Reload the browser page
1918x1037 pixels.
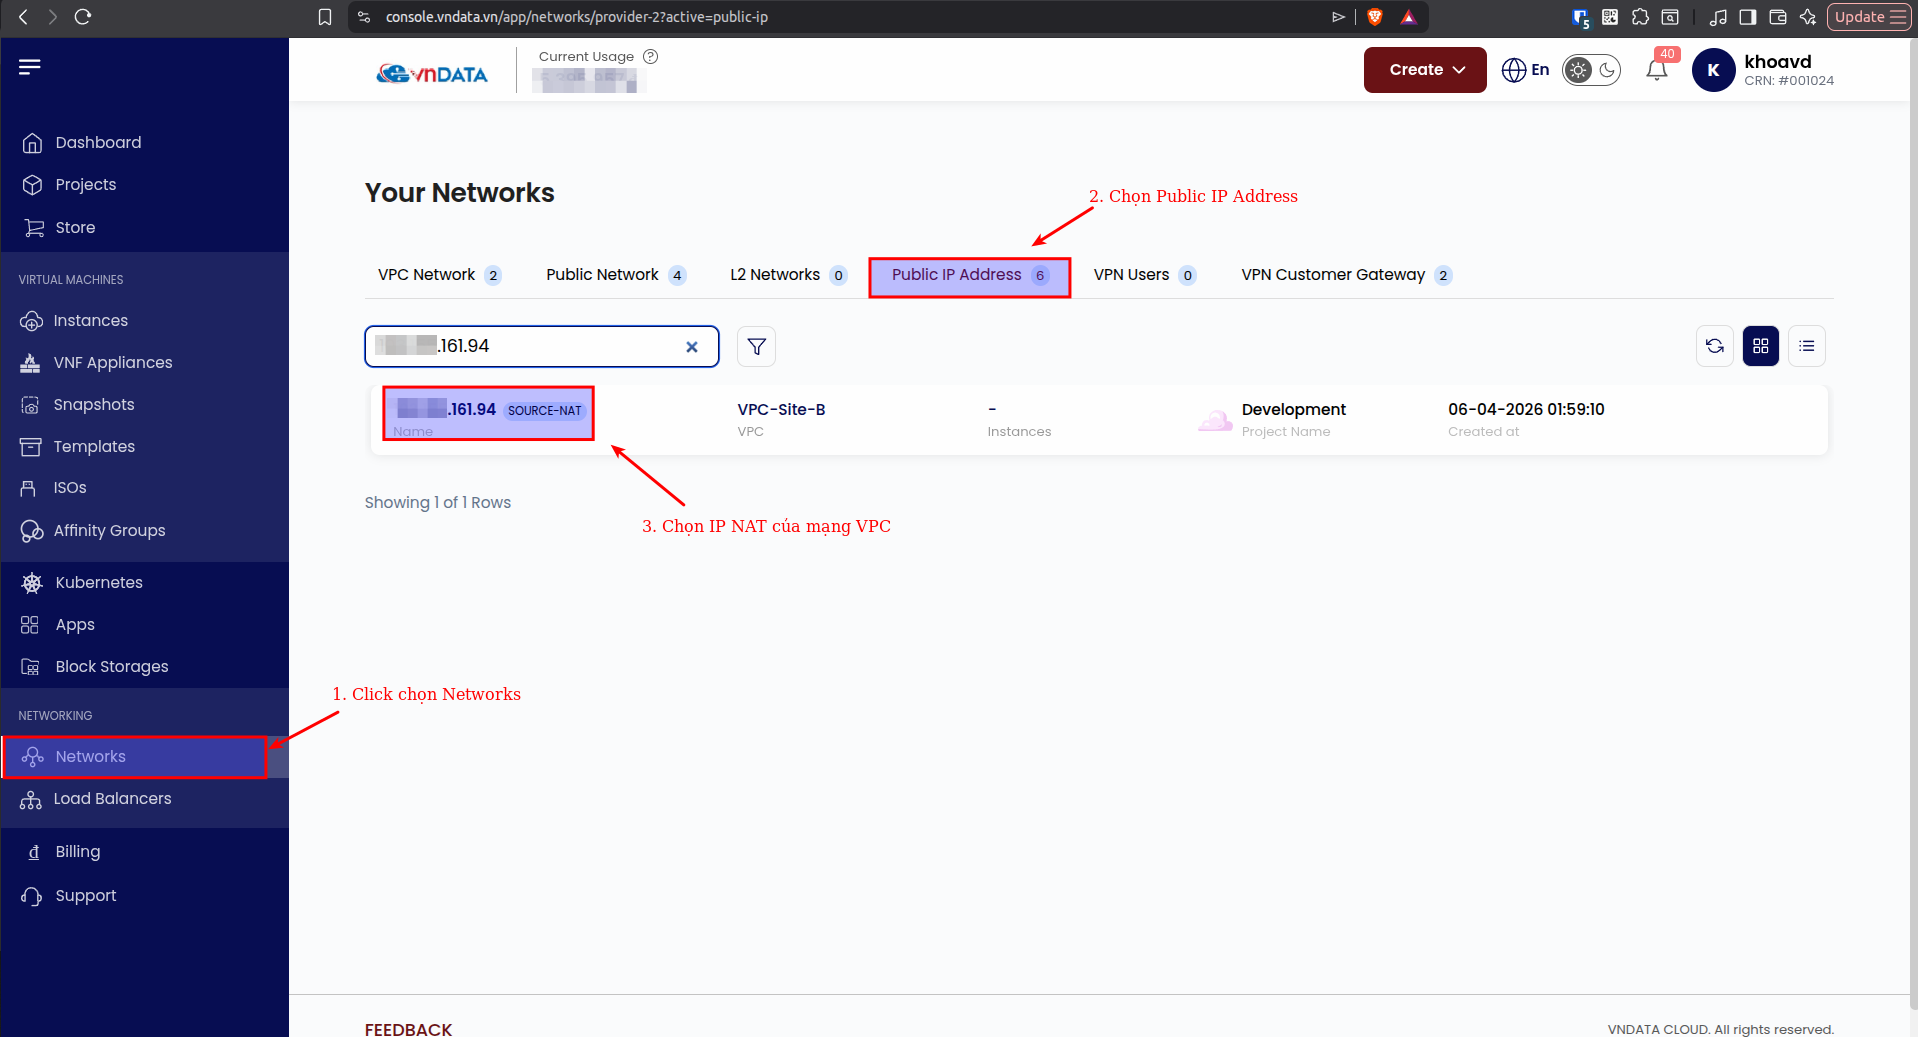pyautogui.click(x=83, y=17)
